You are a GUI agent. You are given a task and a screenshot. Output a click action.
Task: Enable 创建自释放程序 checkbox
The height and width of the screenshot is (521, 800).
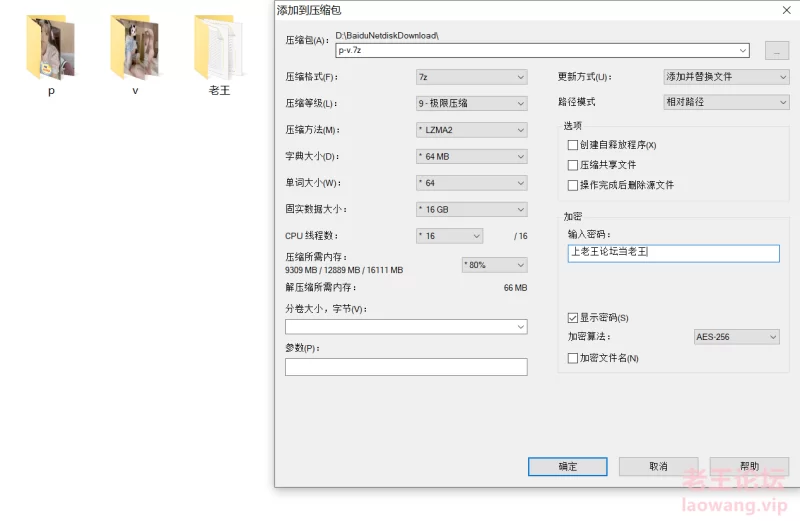point(572,145)
